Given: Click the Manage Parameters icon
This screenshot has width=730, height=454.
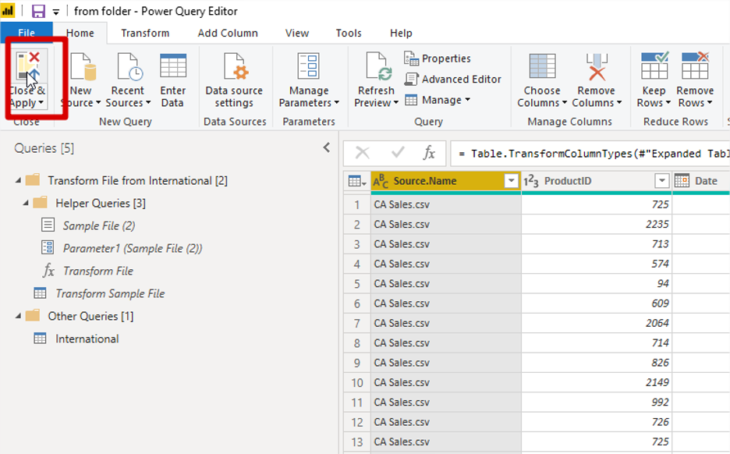Looking at the screenshot, I should click(x=308, y=66).
